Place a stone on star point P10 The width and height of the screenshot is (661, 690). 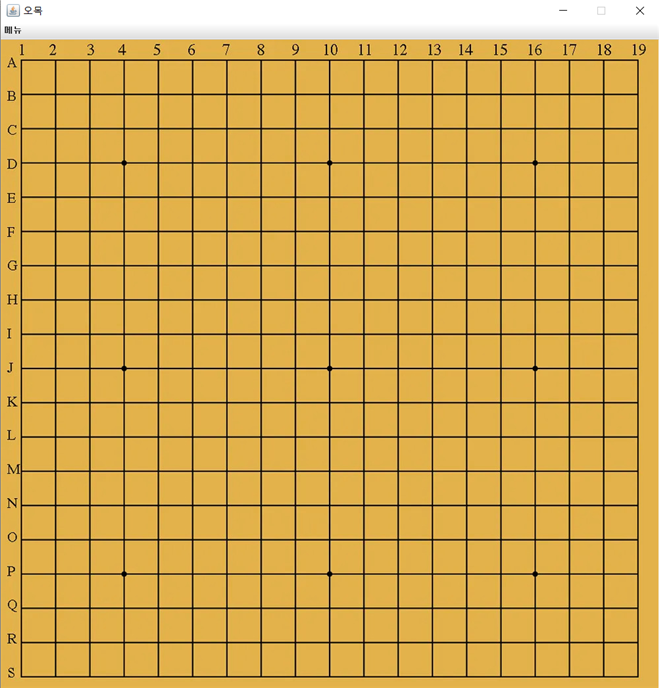click(330, 574)
